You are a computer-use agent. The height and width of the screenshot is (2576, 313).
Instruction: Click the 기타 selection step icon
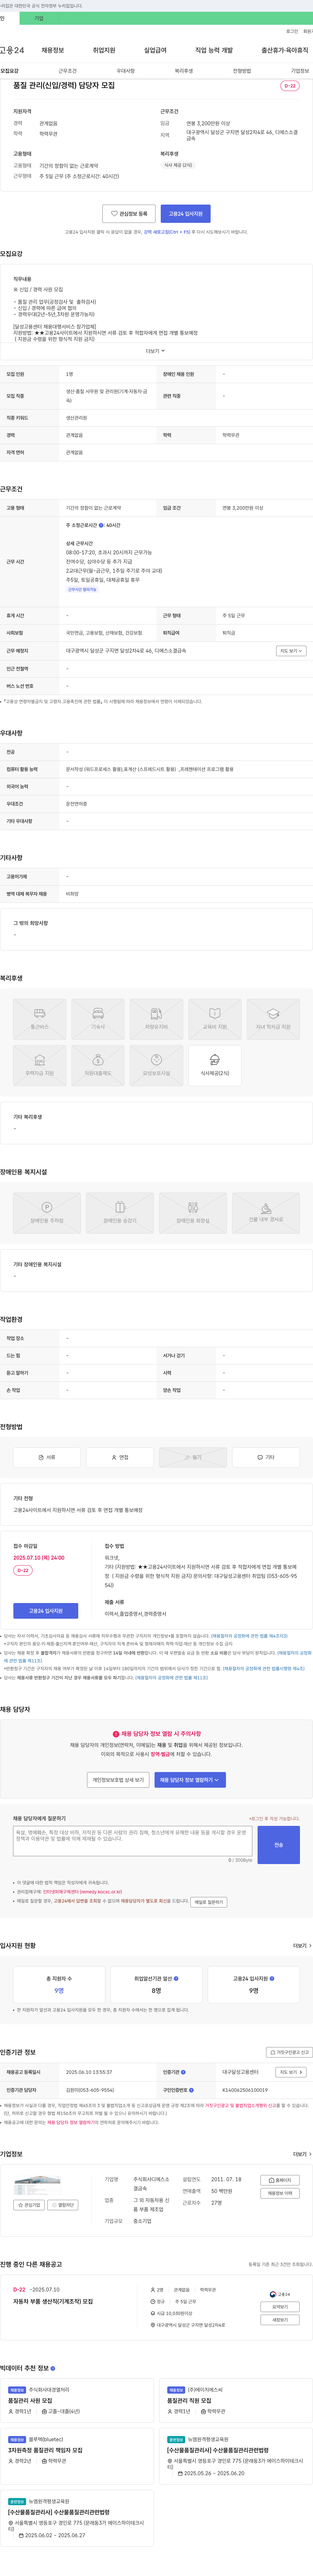tap(266, 1457)
